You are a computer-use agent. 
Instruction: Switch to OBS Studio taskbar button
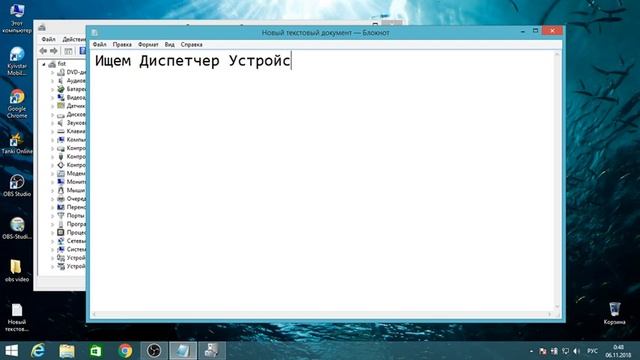[x=154, y=351]
